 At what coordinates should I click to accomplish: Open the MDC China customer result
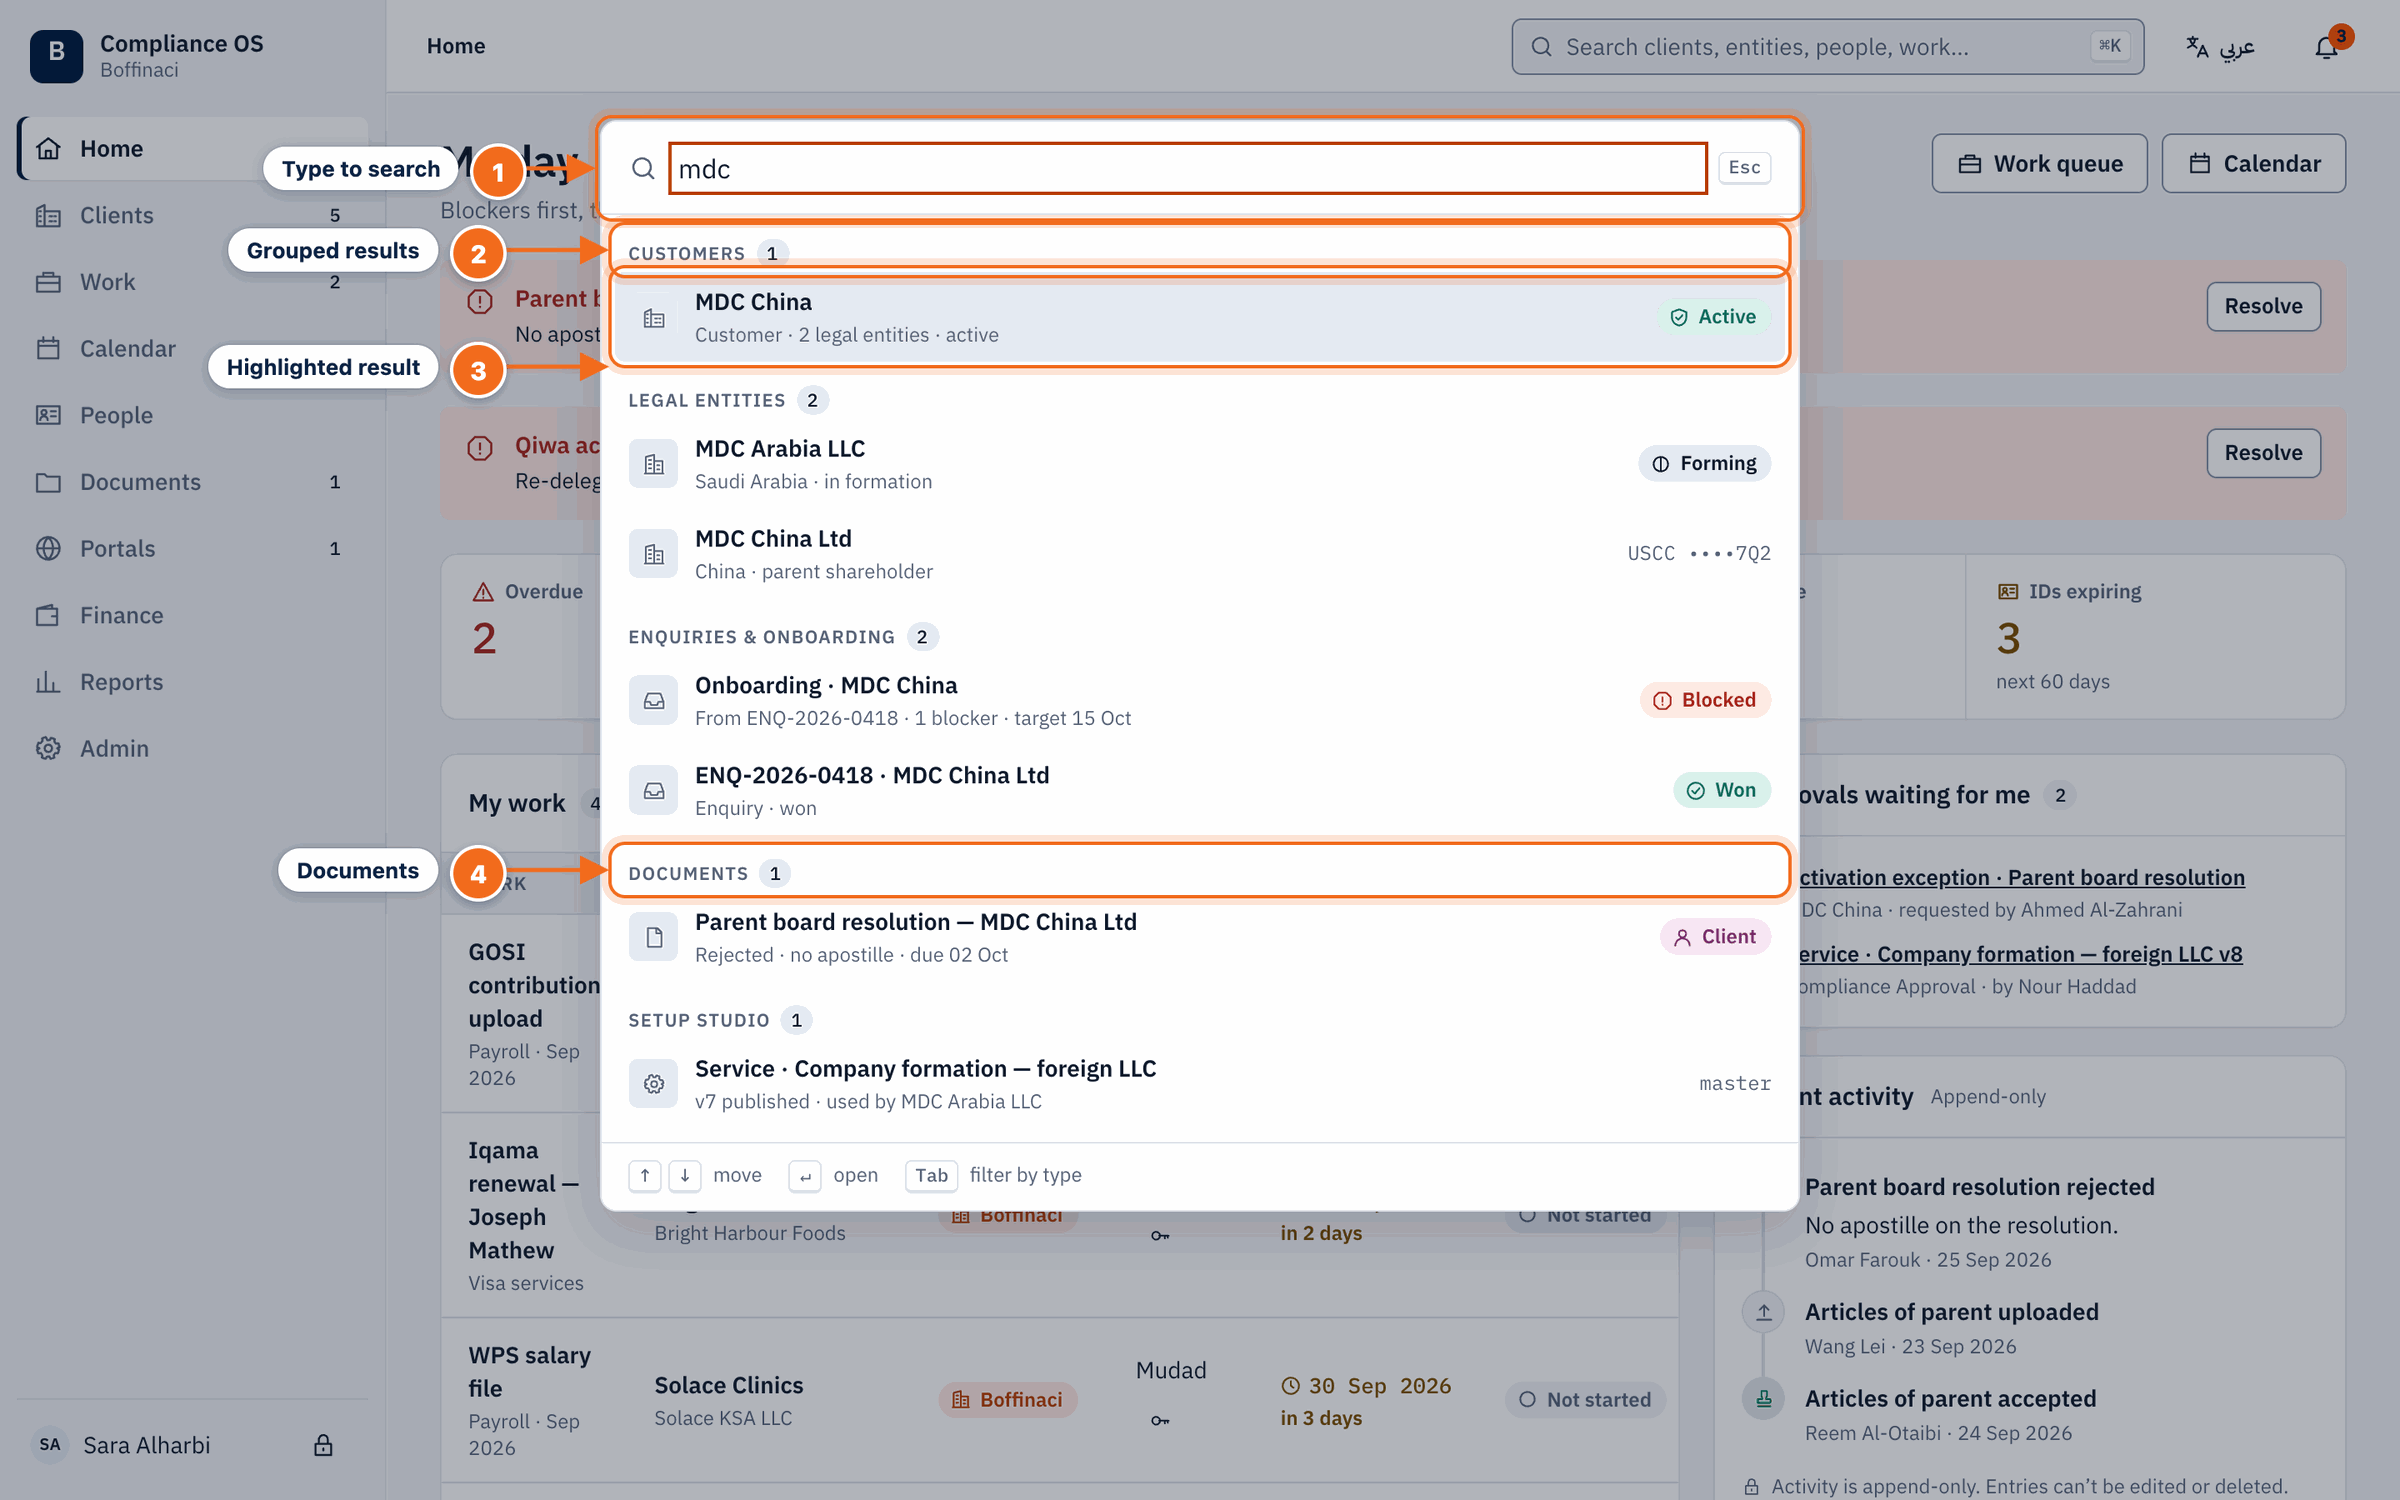1200,318
